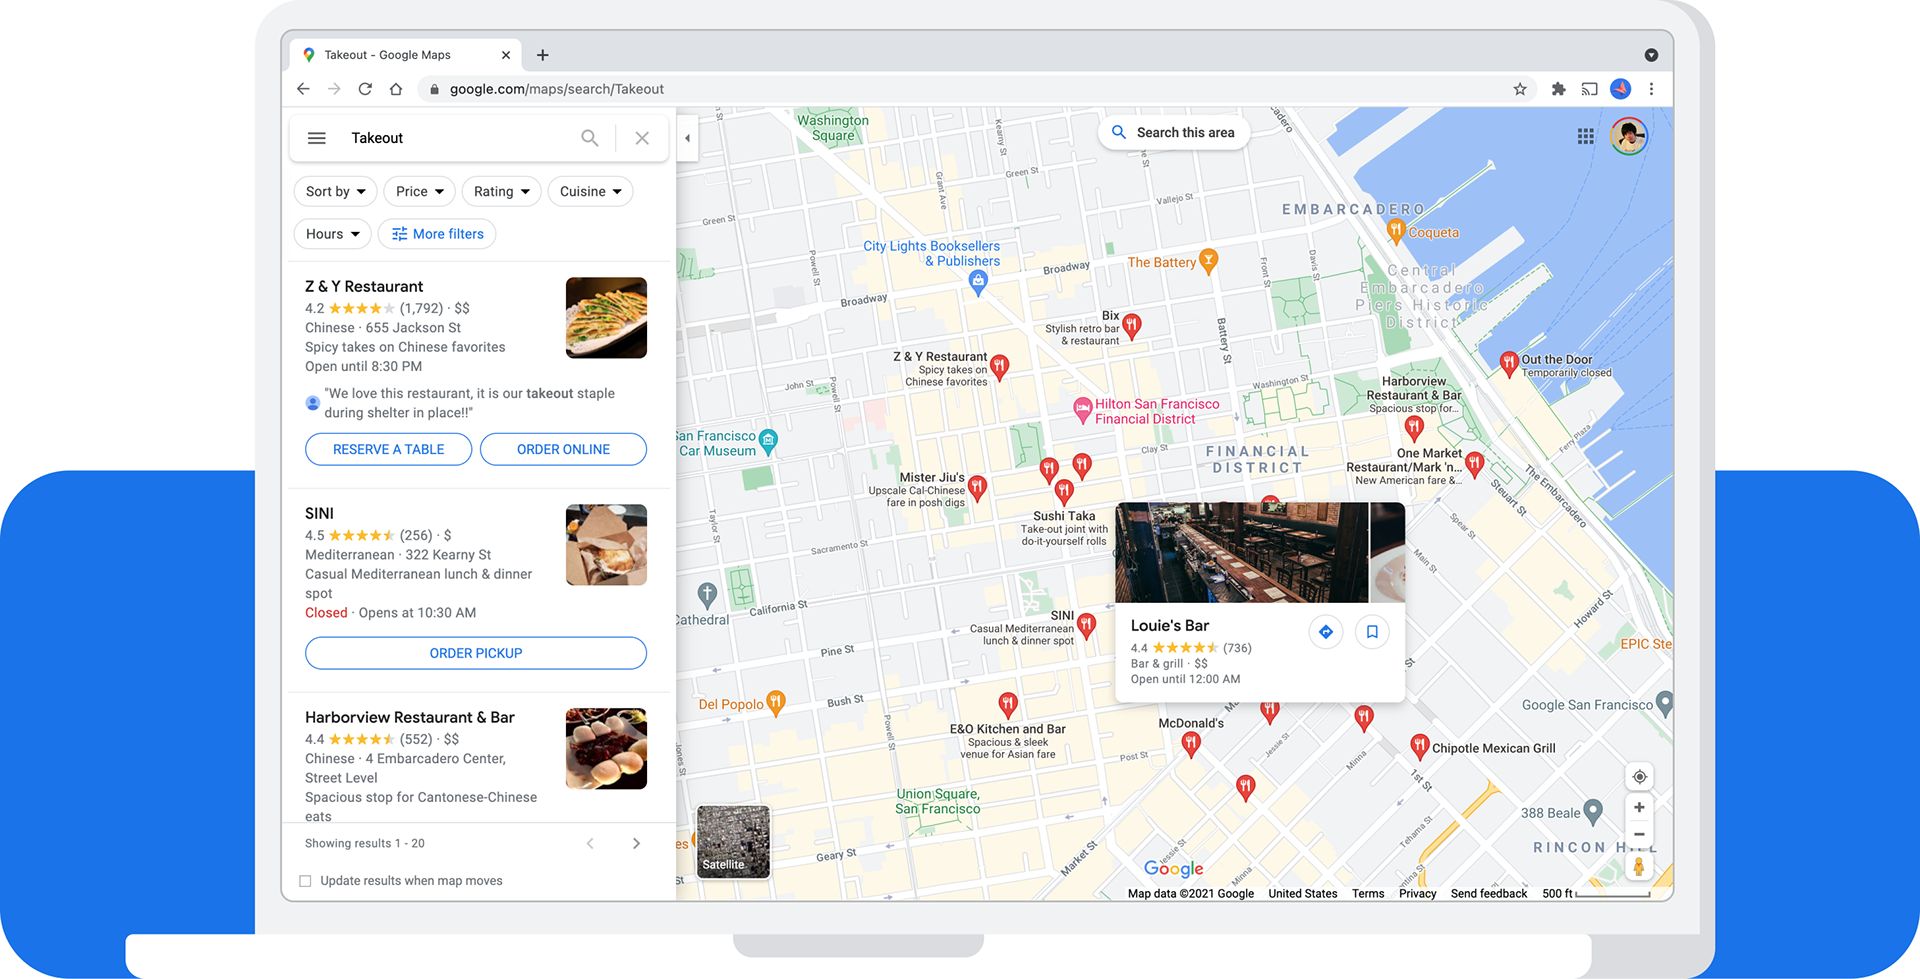Go back in browser
This screenshot has width=1920, height=979.
point(303,89)
